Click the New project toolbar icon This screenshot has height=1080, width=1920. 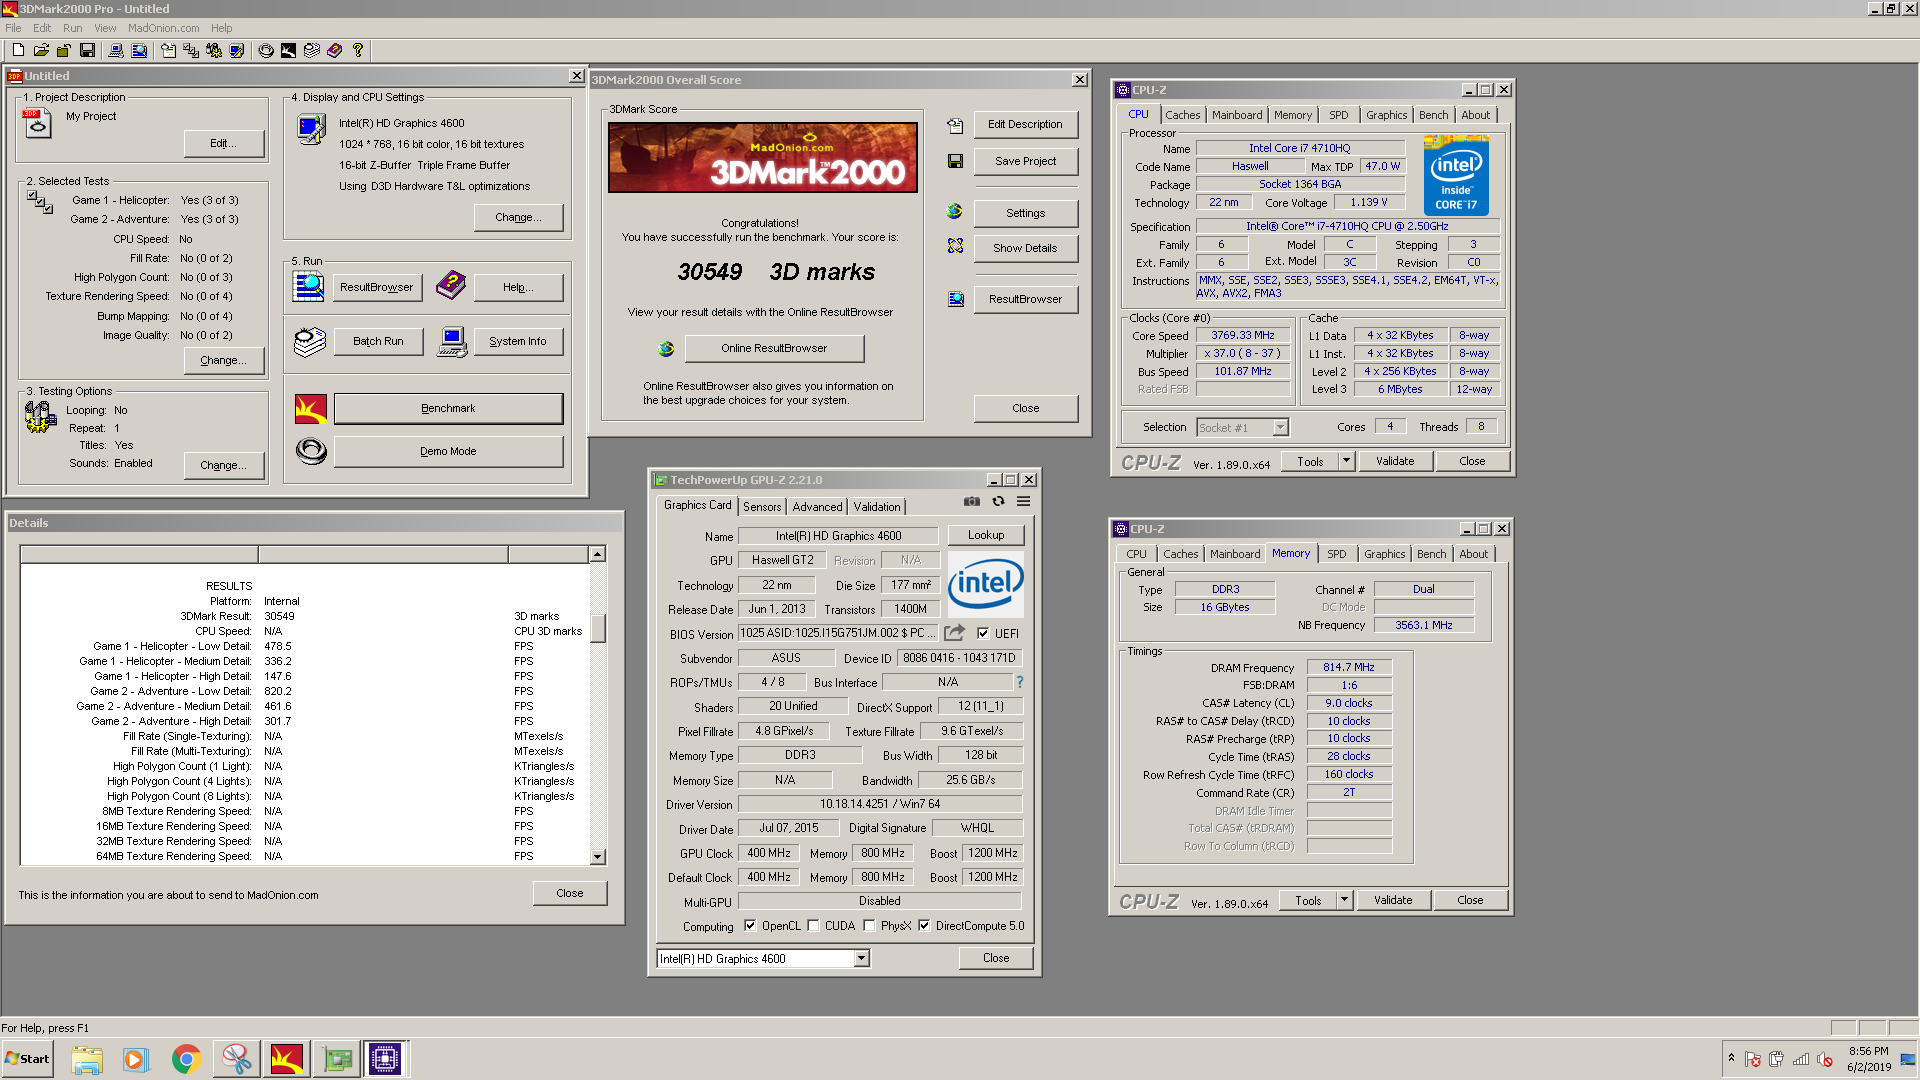(x=18, y=50)
